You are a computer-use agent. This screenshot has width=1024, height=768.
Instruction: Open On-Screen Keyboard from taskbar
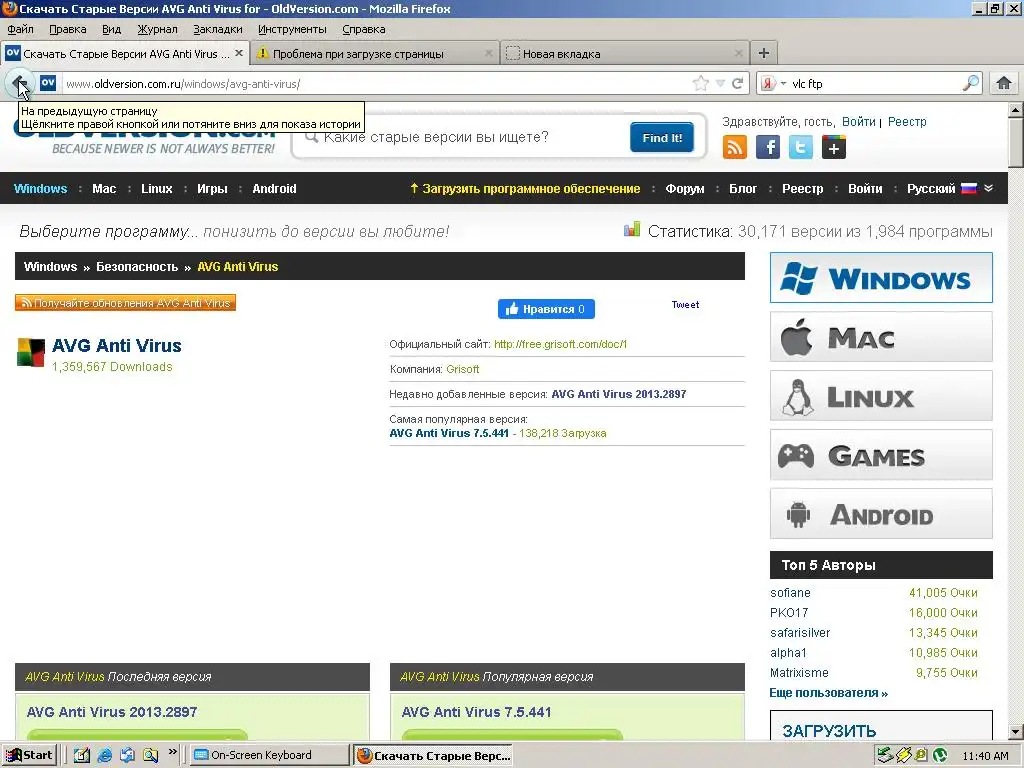[x=270, y=755]
